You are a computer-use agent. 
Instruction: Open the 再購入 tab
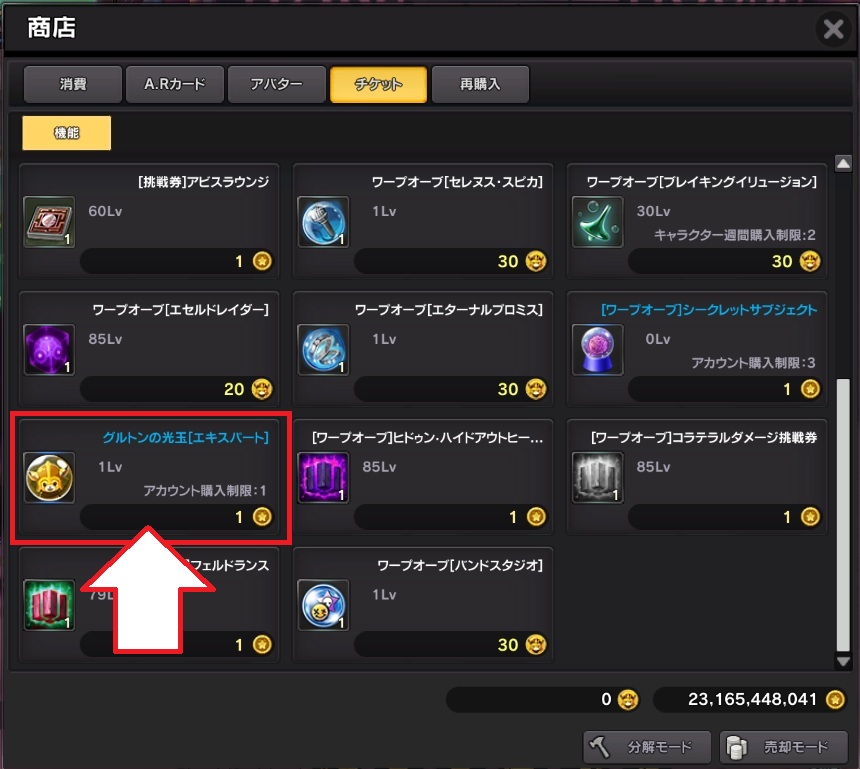[480, 84]
